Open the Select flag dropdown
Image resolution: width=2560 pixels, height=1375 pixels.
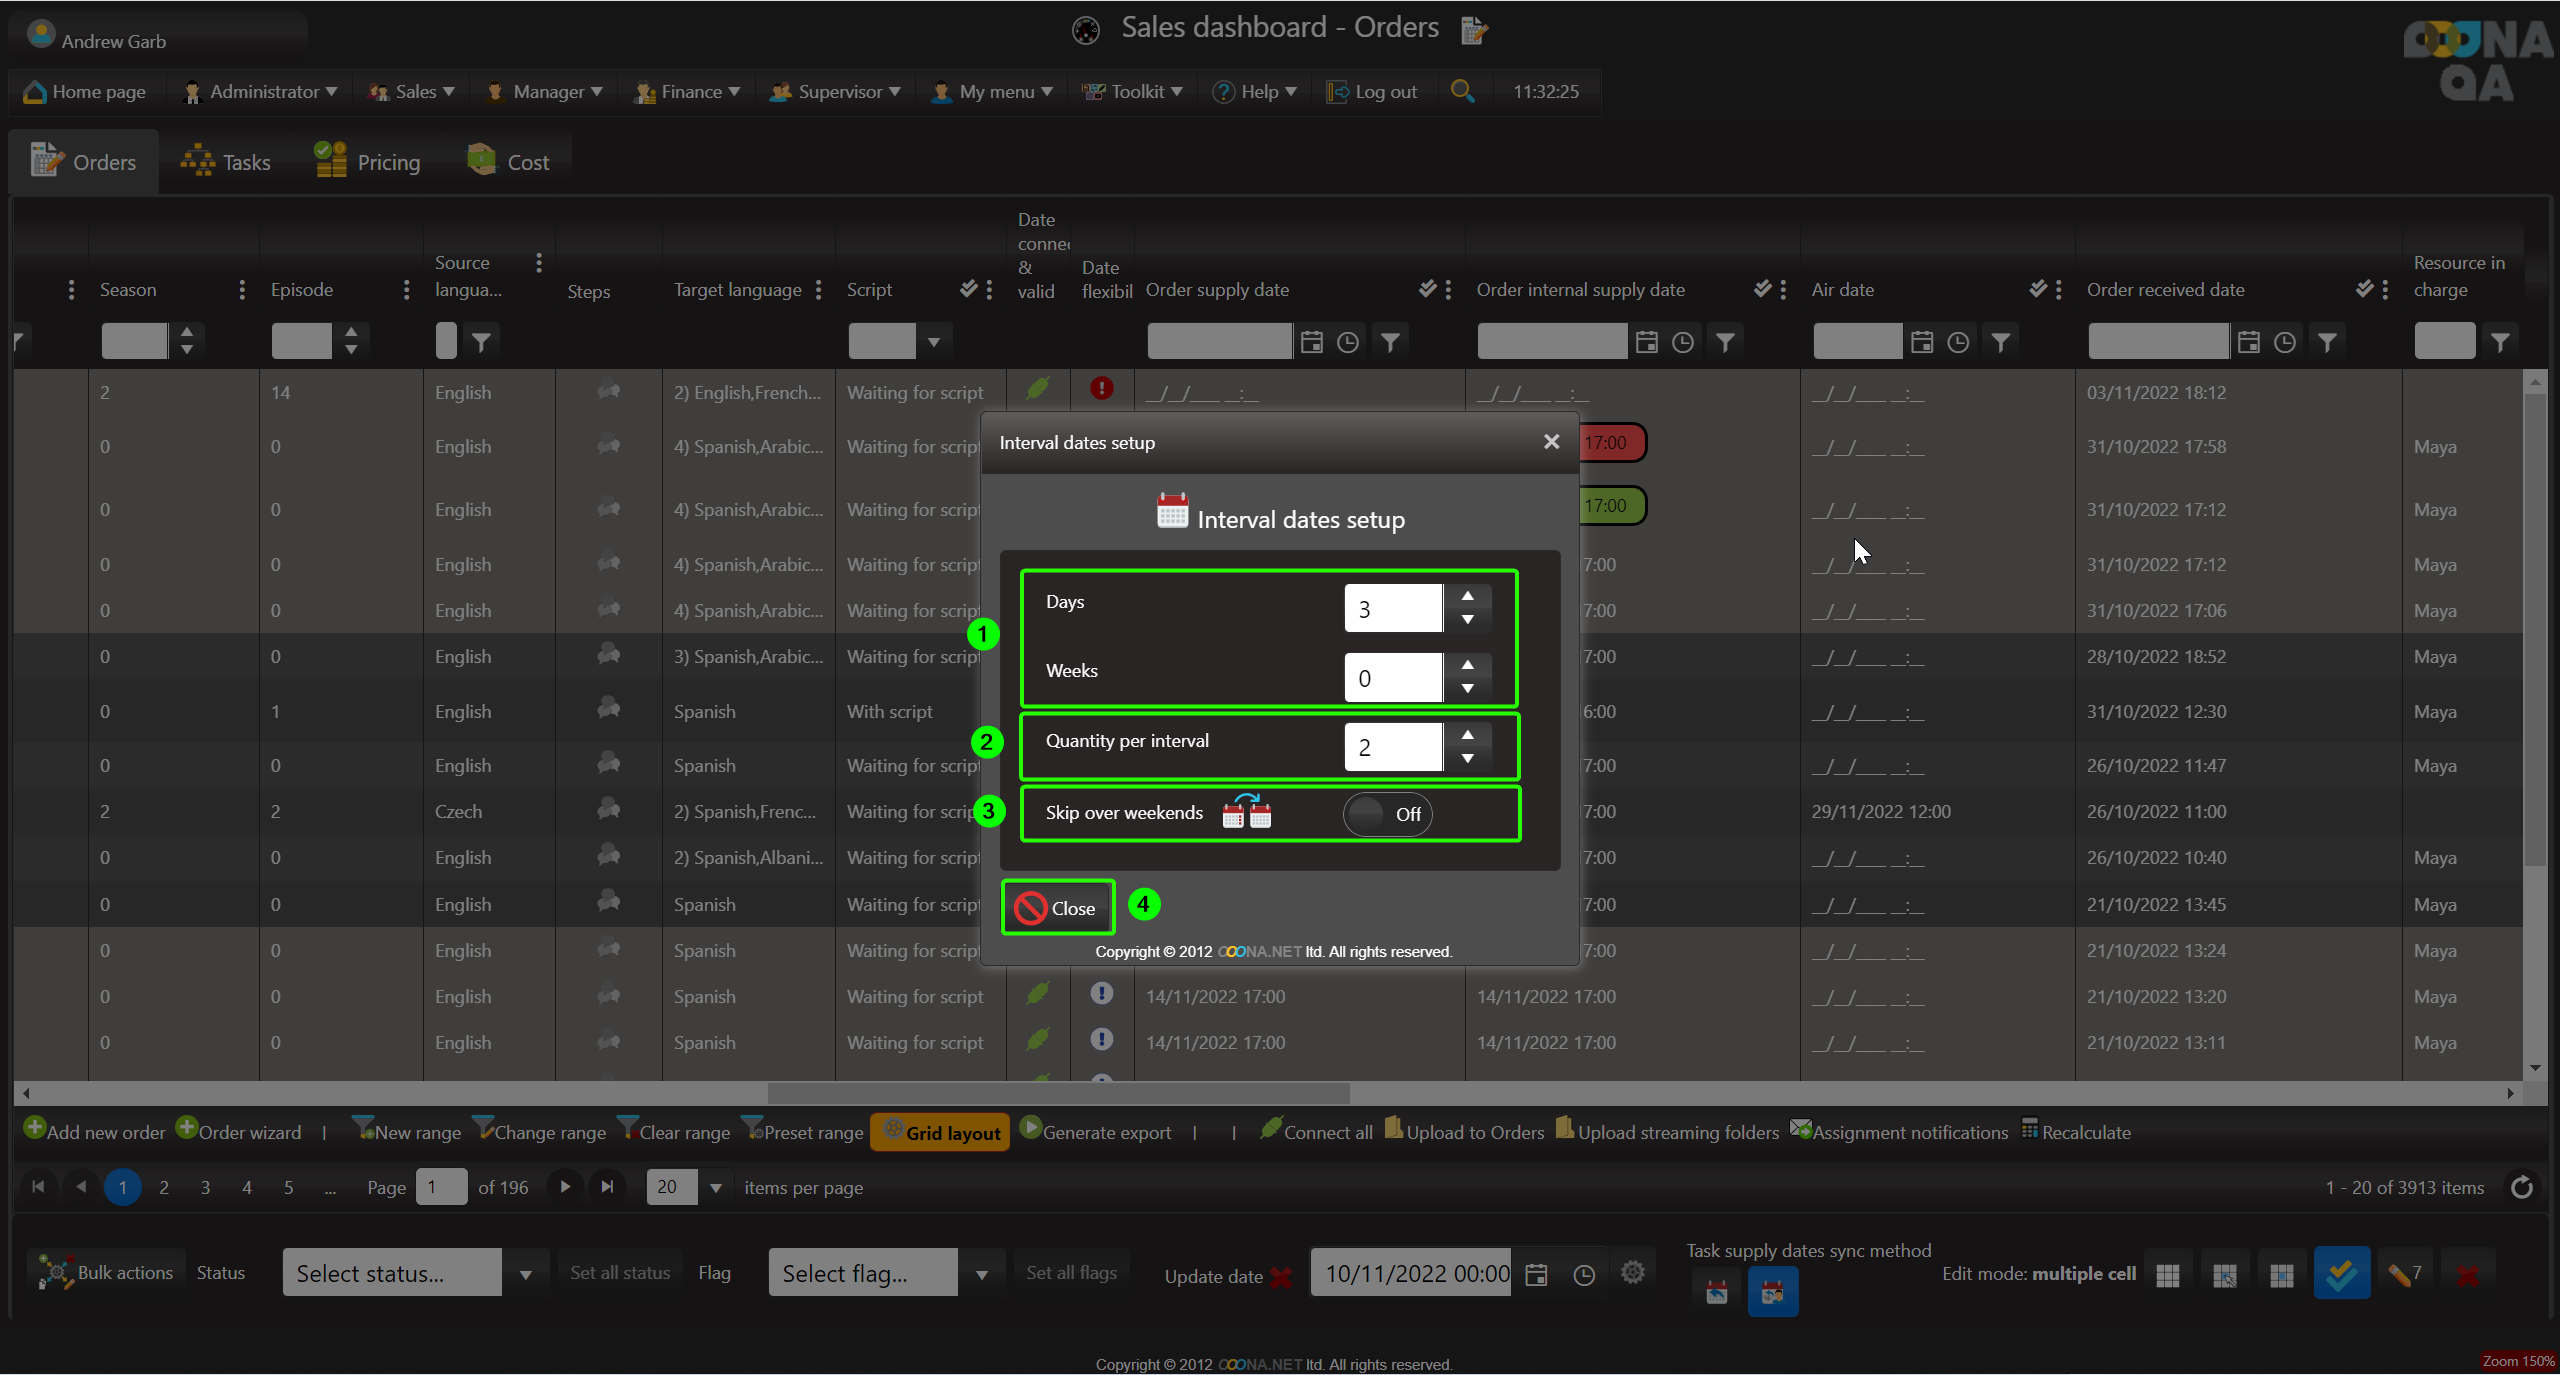(981, 1273)
